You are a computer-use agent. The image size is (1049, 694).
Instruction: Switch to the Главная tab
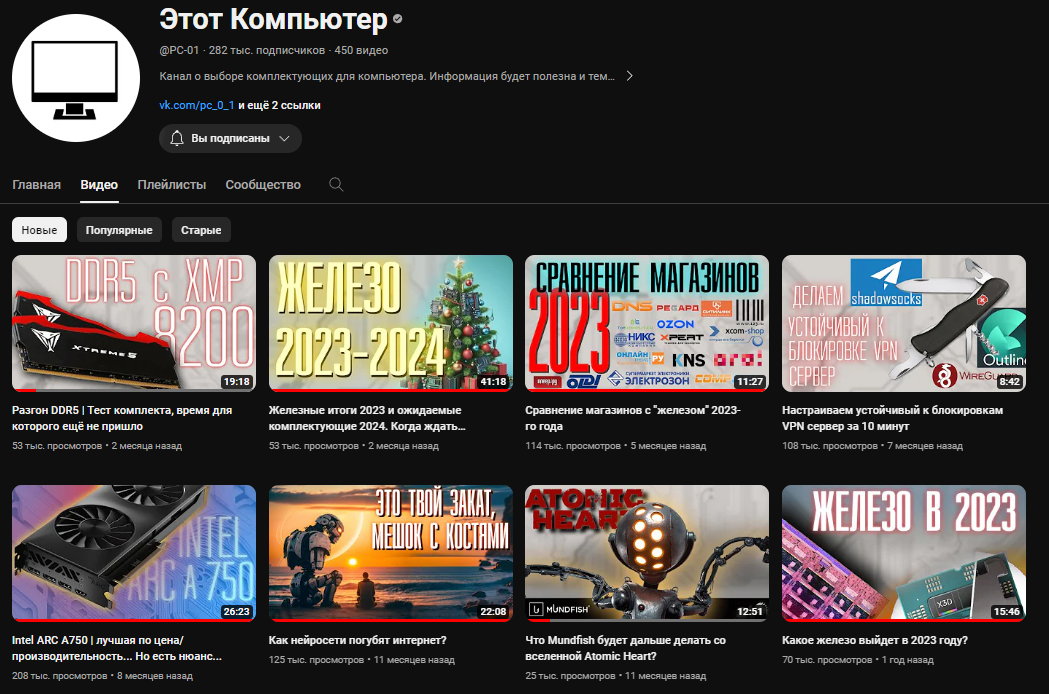tap(36, 185)
